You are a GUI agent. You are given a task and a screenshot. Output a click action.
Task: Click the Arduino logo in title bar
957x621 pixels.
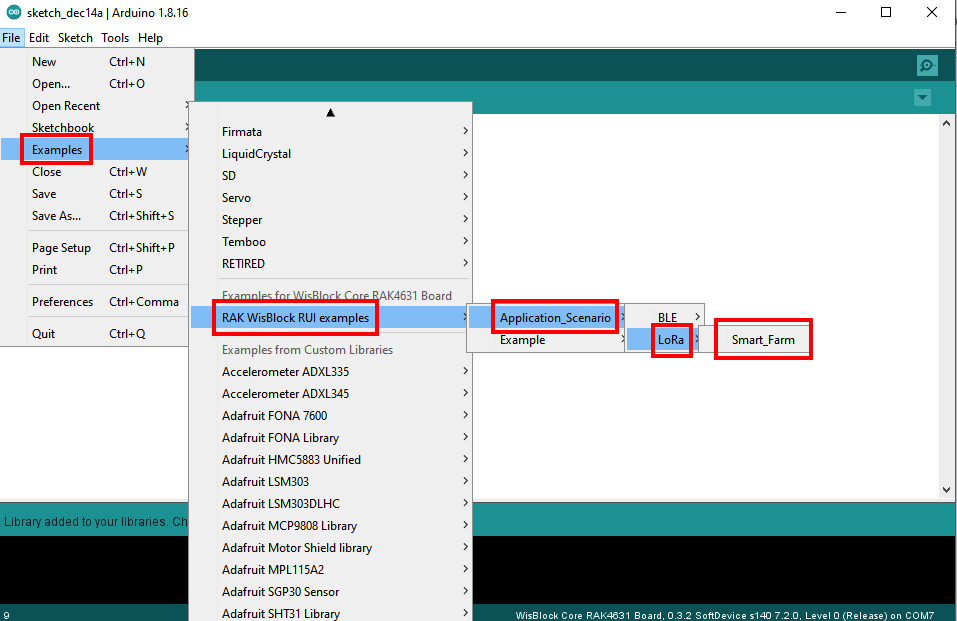tap(13, 12)
